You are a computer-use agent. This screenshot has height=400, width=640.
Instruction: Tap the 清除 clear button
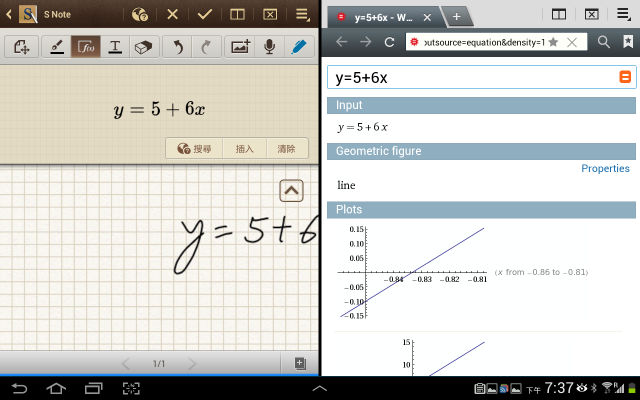[x=287, y=149]
